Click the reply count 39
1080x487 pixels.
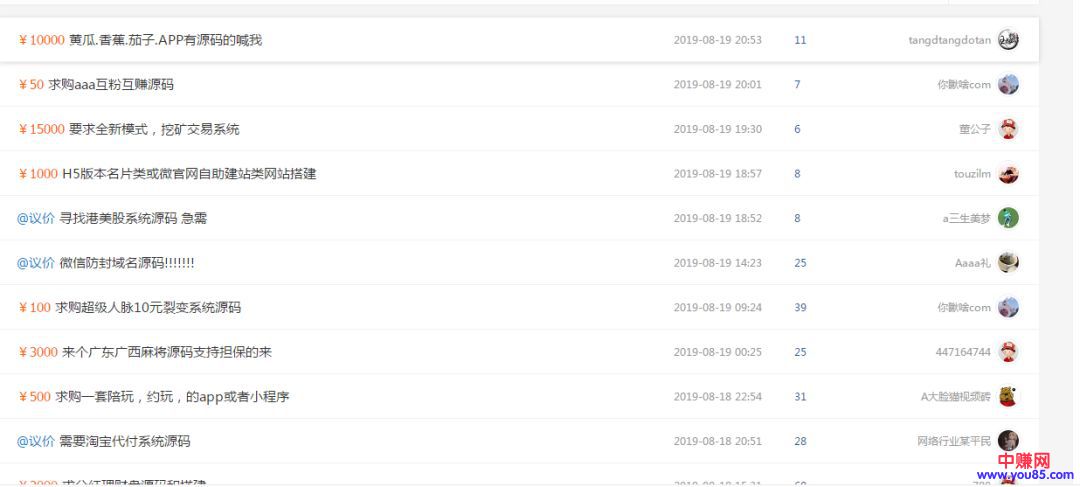click(x=800, y=307)
